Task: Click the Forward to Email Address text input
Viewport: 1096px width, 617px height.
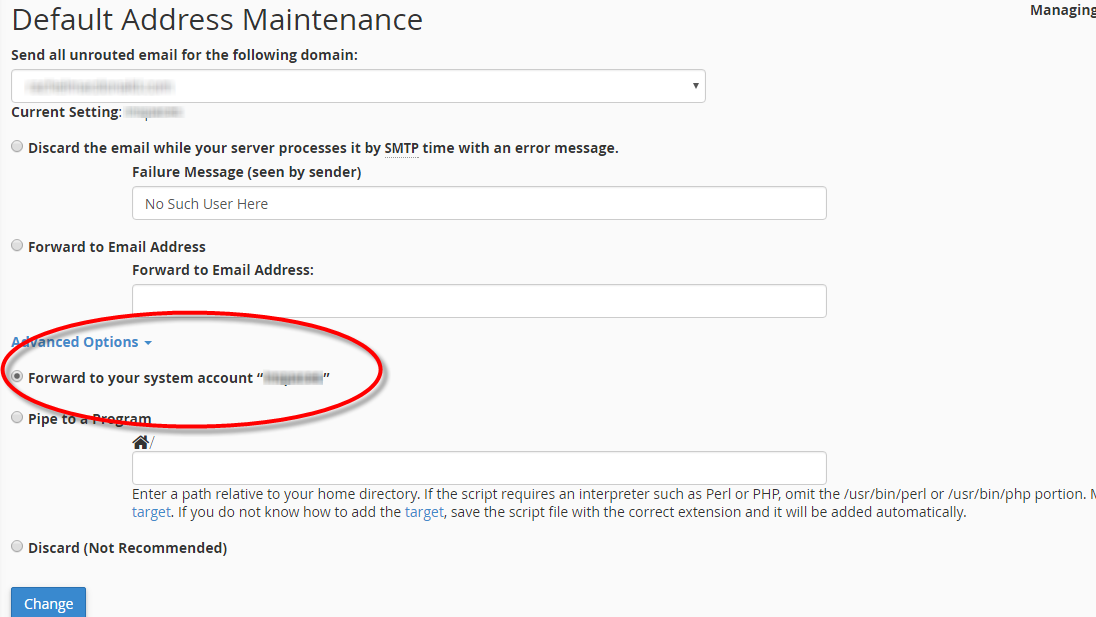Action: coord(479,301)
